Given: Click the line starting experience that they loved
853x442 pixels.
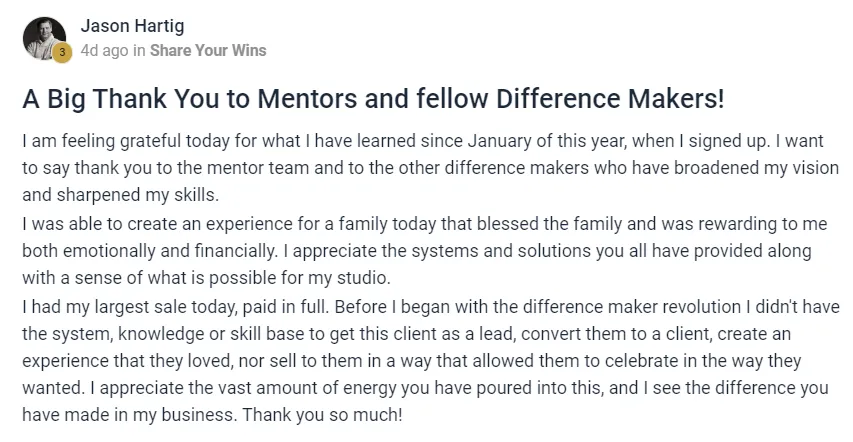Looking at the screenshot, I should pos(411,361).
